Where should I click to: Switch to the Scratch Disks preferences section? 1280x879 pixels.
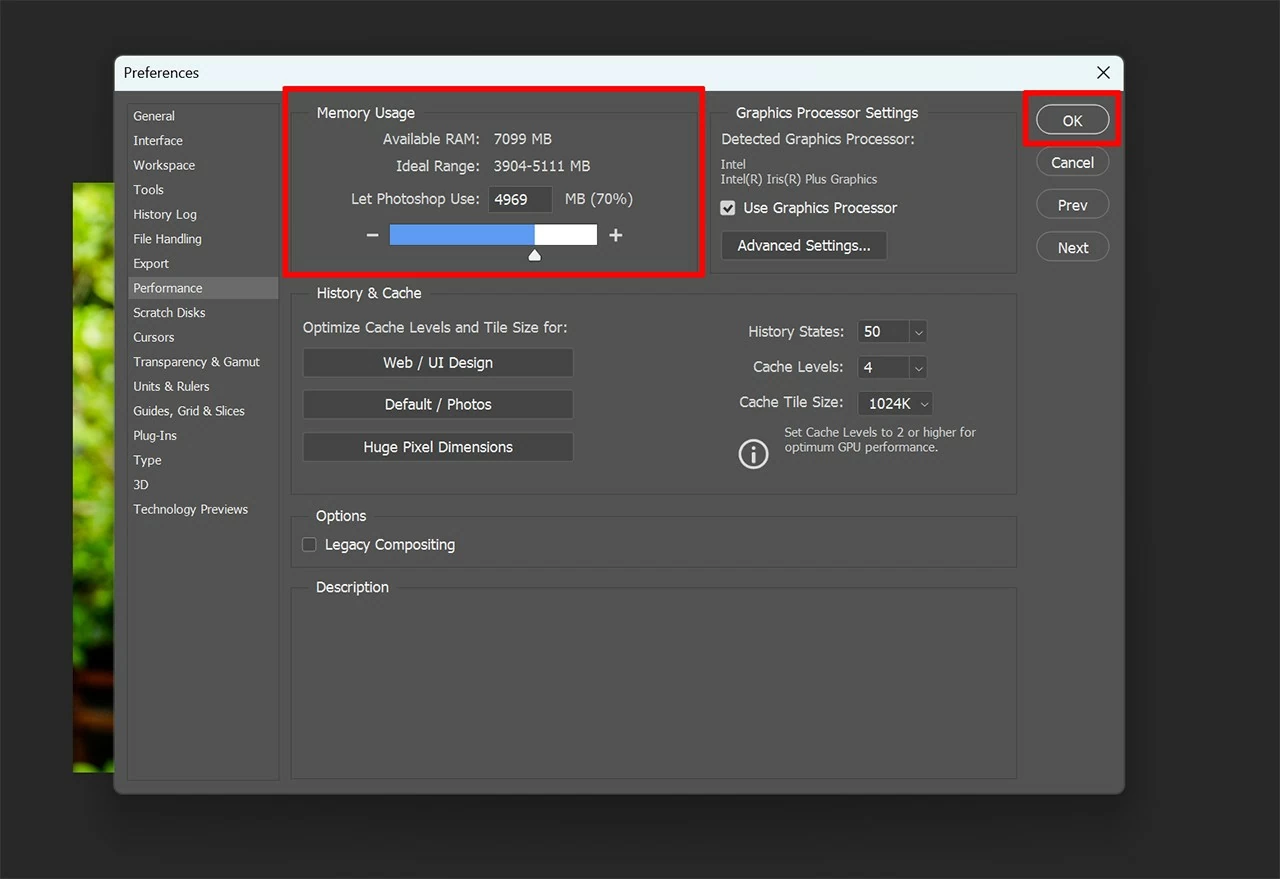[x=169, y=312]
